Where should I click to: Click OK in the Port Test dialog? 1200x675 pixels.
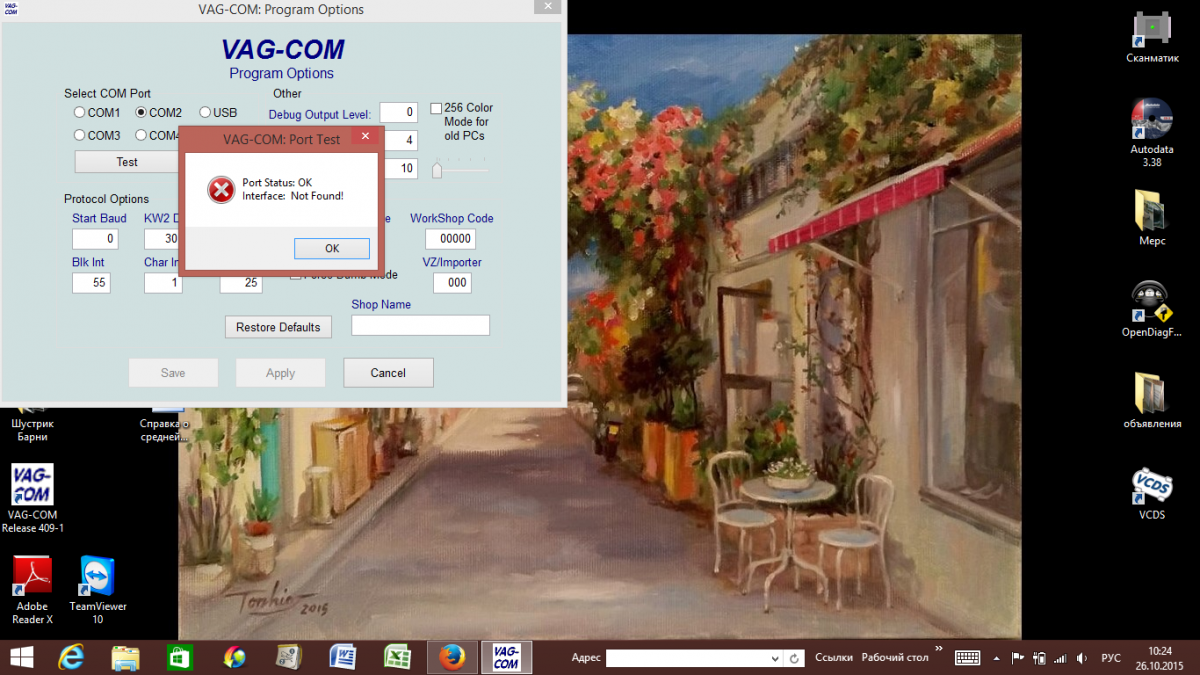(x=332, y=248)
